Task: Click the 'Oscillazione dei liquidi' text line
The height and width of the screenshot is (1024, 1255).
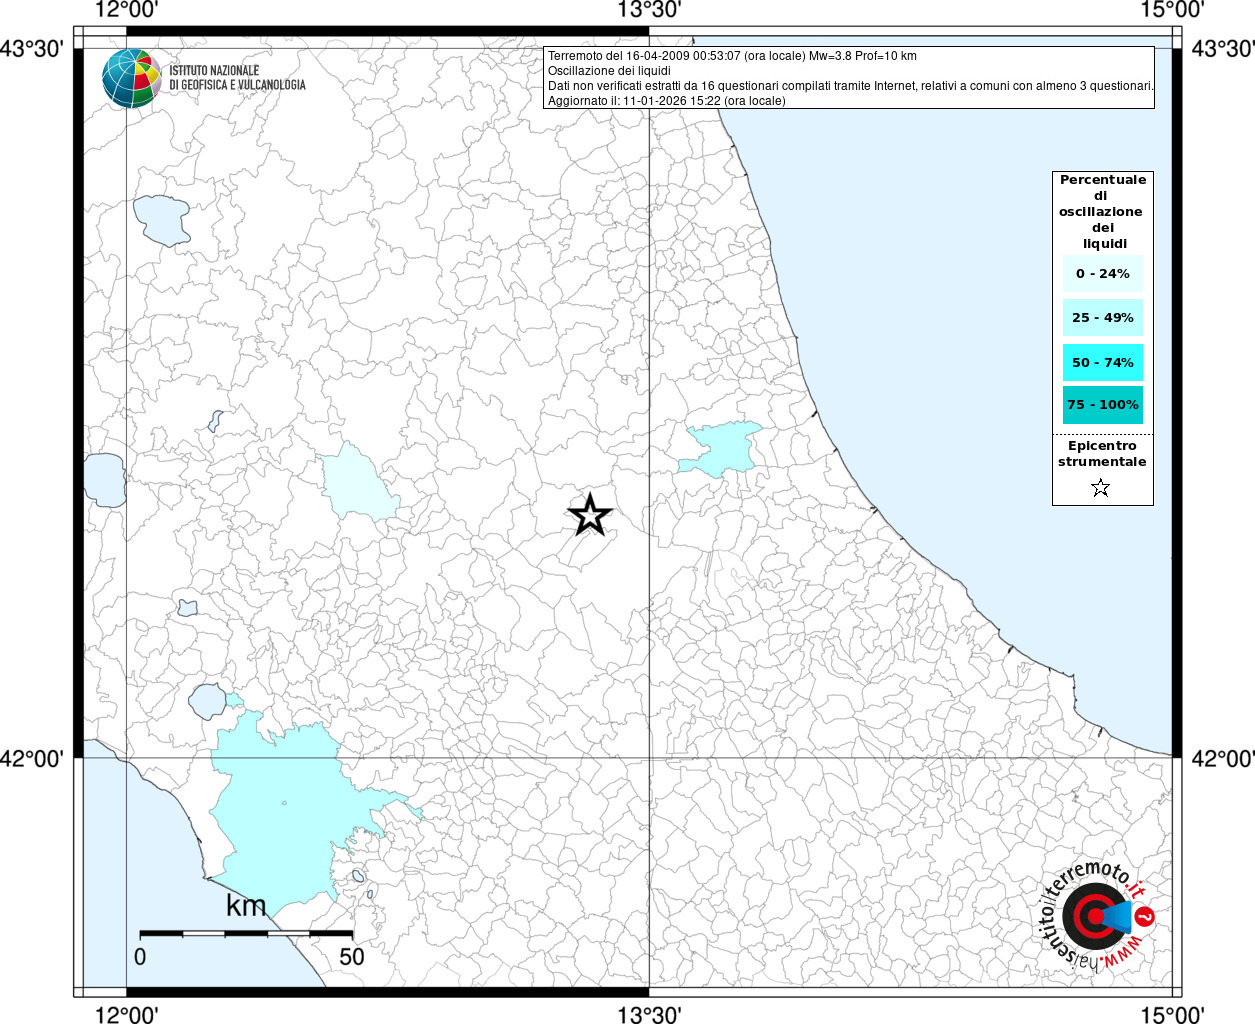Action: coord(609,71)
